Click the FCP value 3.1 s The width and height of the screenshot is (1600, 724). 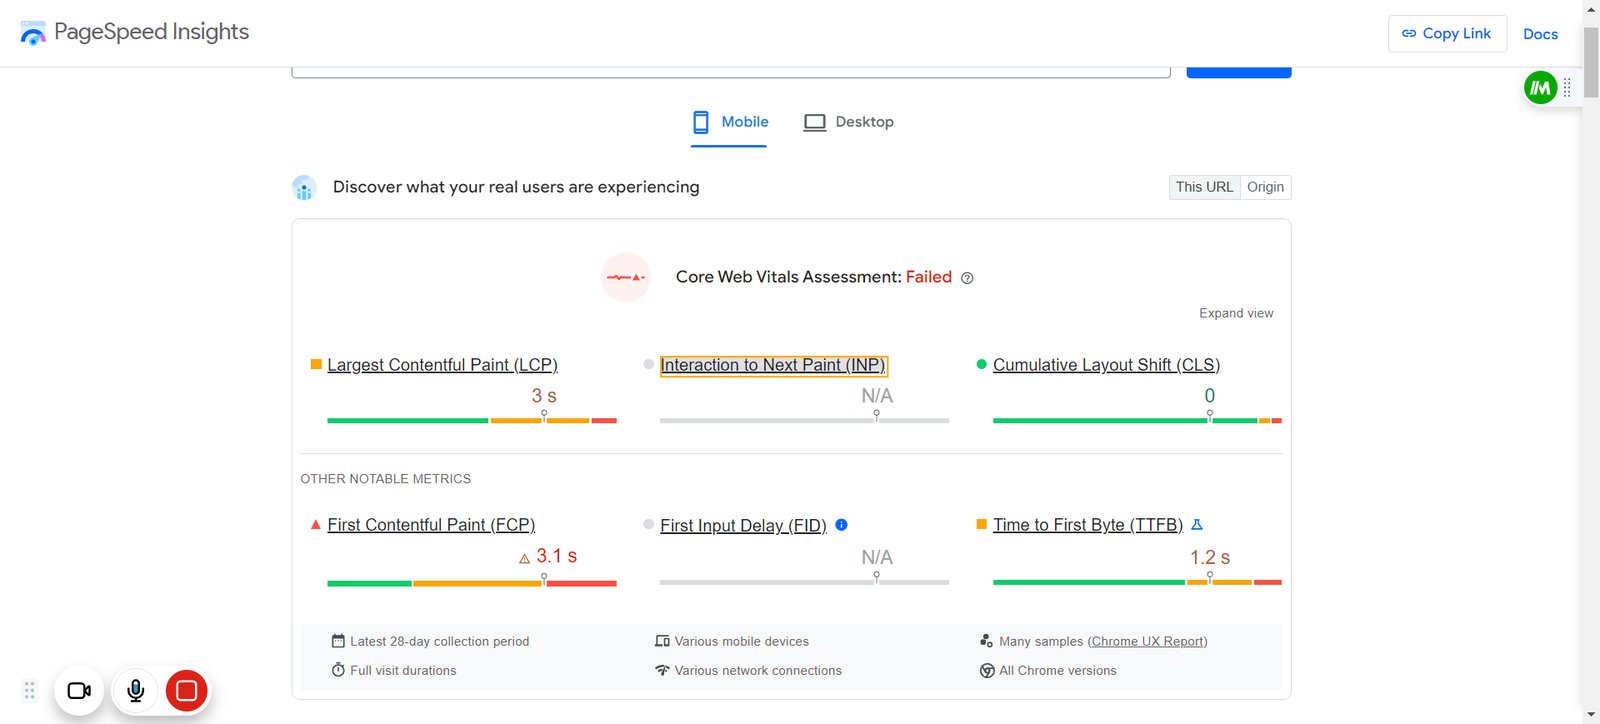point(557,556)
